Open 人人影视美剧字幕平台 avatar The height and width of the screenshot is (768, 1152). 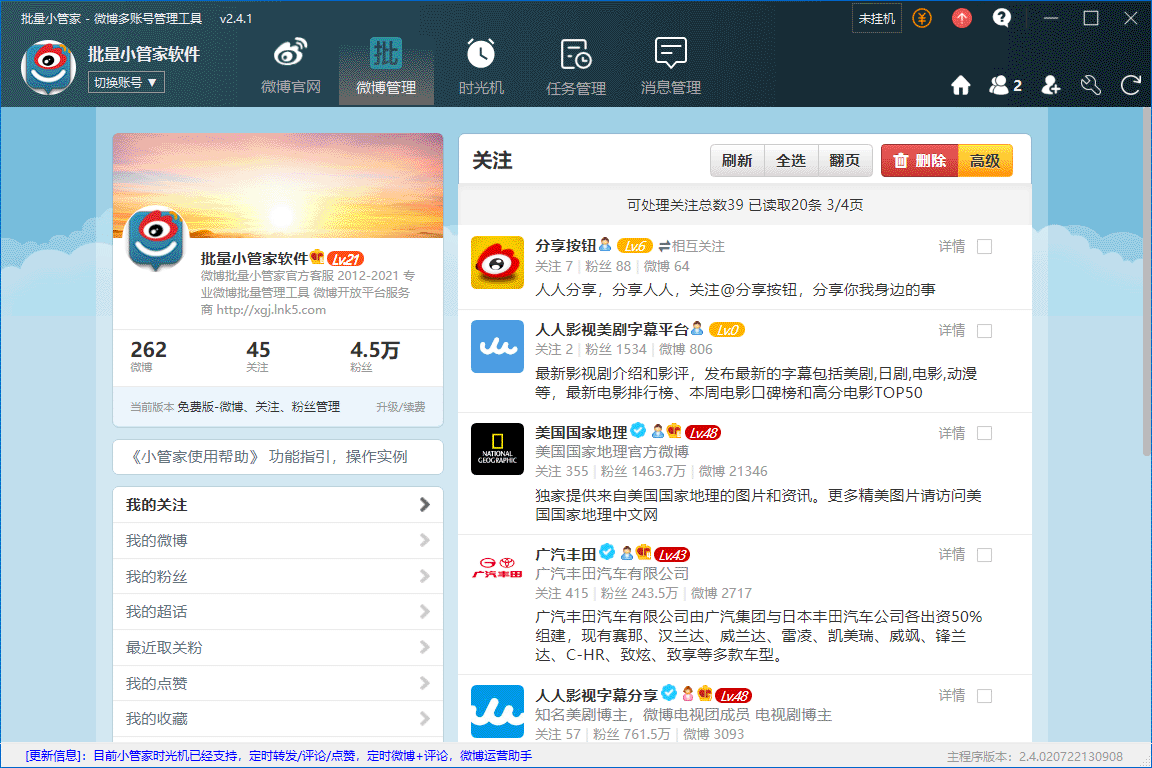click(497, 346)
